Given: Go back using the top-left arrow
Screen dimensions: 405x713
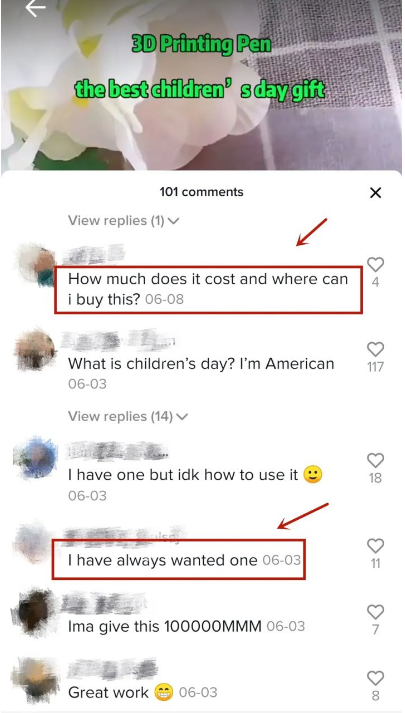Looking at the screenshot, I should pyautogui.click(x=35, y=8).
